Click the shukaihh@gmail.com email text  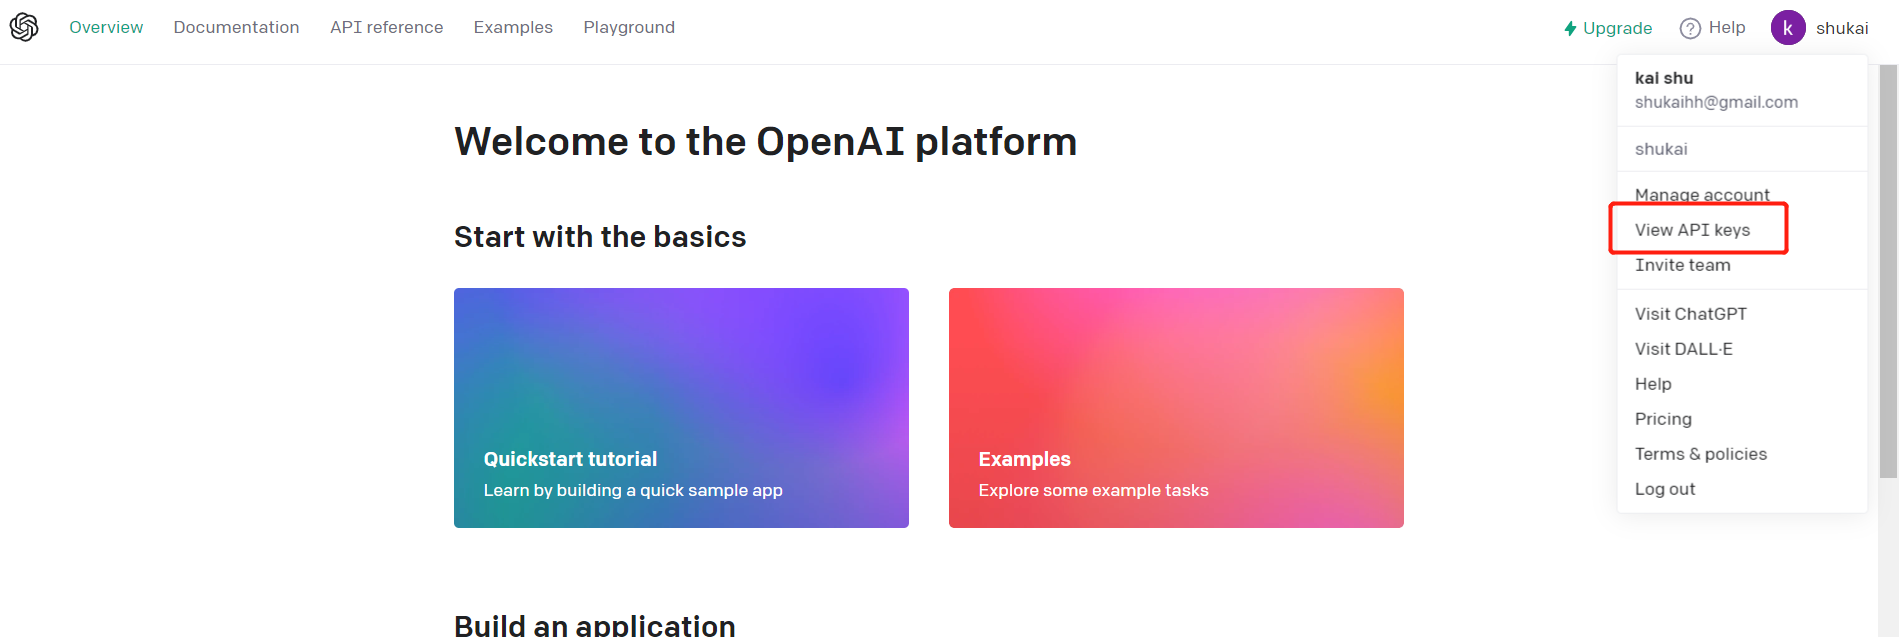[1716, 102]
